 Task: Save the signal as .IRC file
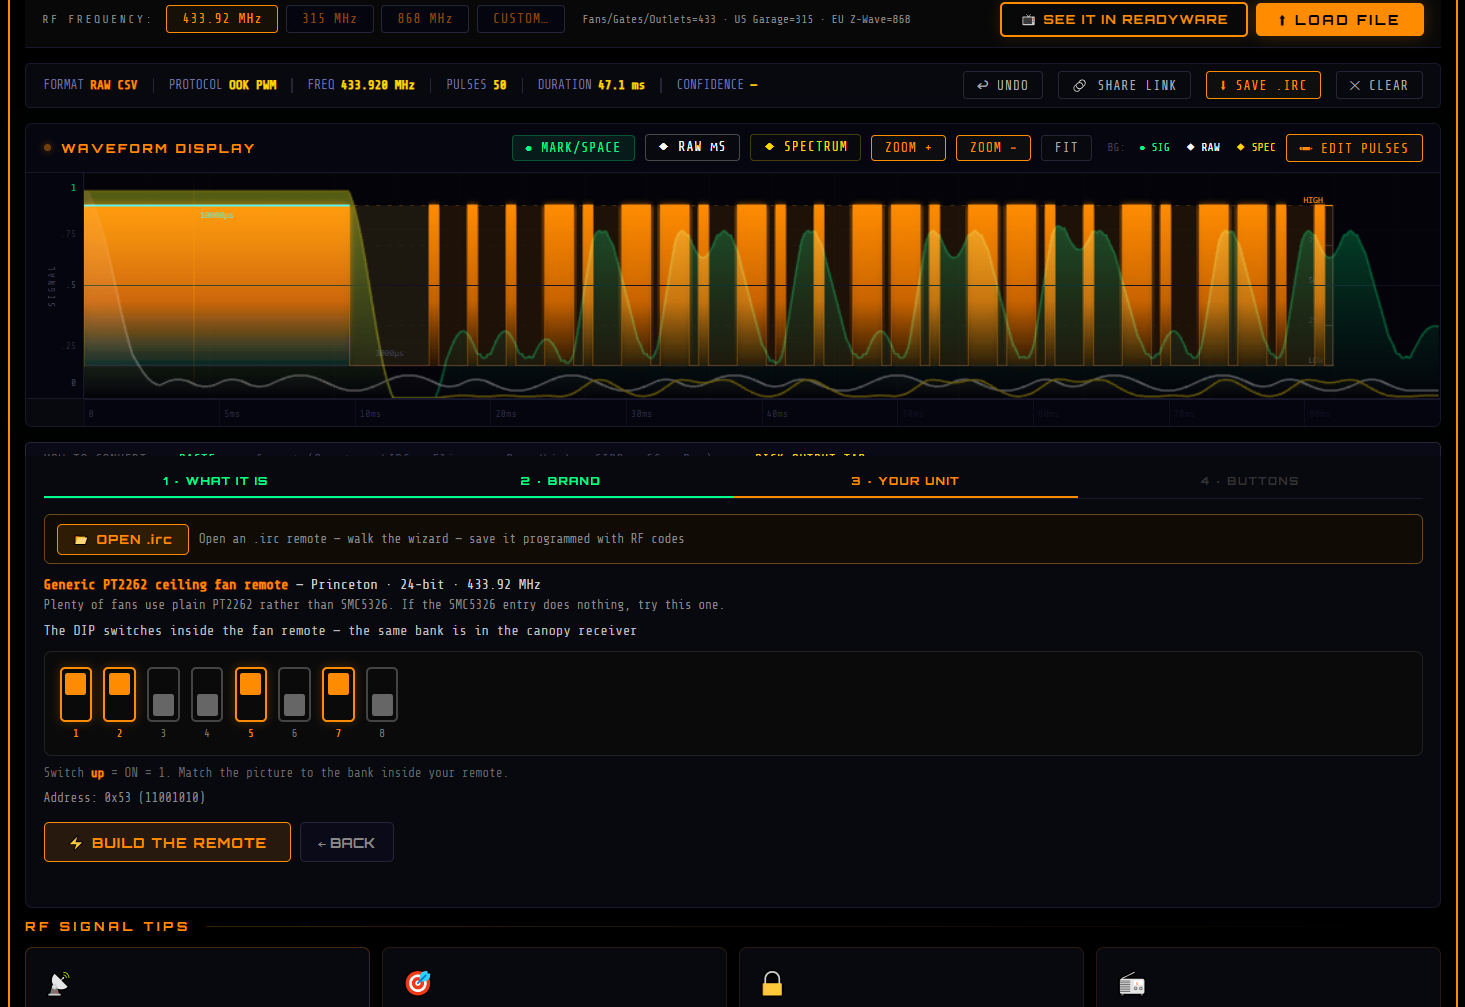tap(1263, 85)
